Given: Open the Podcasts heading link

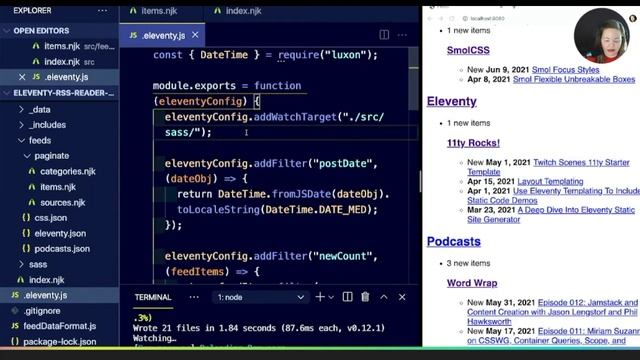Looking at the screenshot, I should coord(454,242).
